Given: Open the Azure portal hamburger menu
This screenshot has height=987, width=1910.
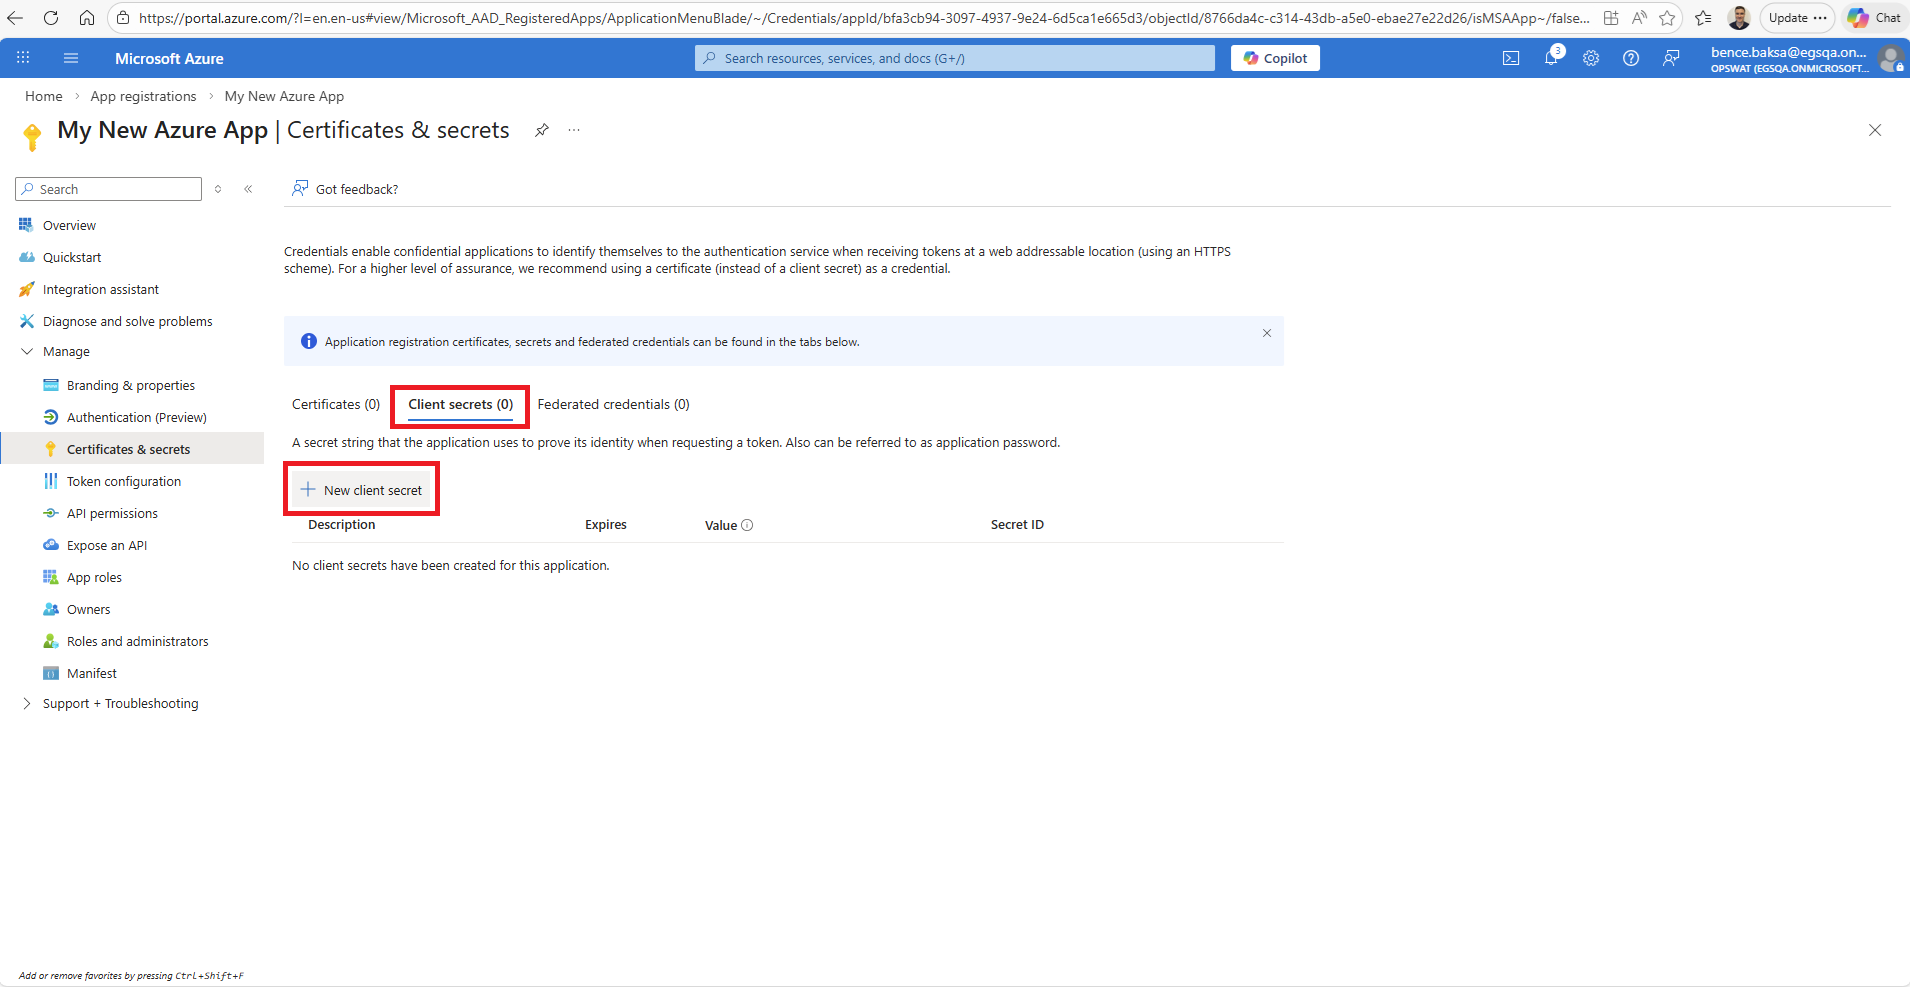Looking at the screenshot, I should [x=71, y=58].
